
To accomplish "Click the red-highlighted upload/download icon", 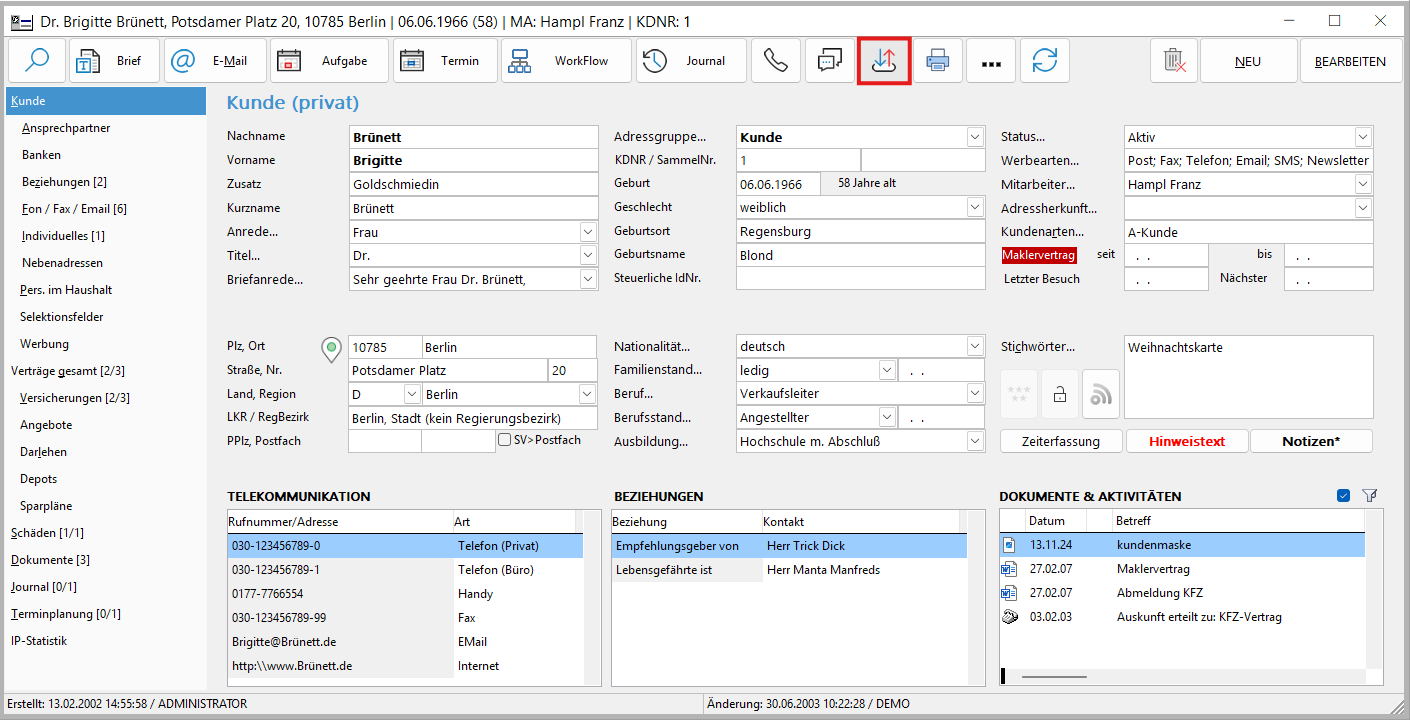I will [884, 61].
